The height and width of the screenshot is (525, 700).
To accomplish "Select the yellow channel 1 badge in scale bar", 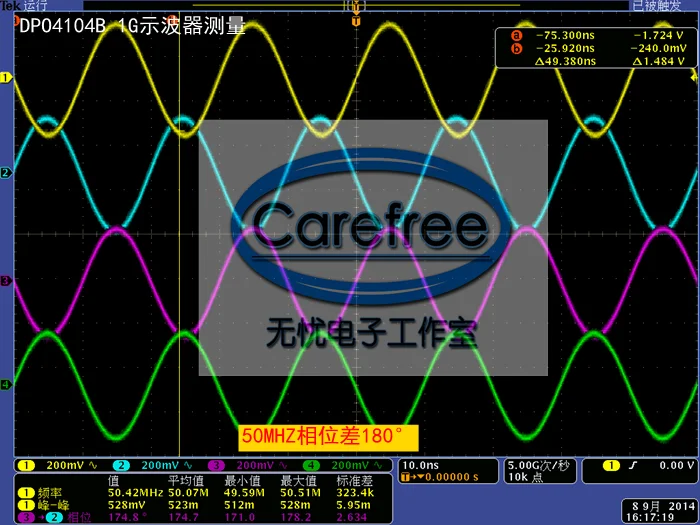I will 26,466.
